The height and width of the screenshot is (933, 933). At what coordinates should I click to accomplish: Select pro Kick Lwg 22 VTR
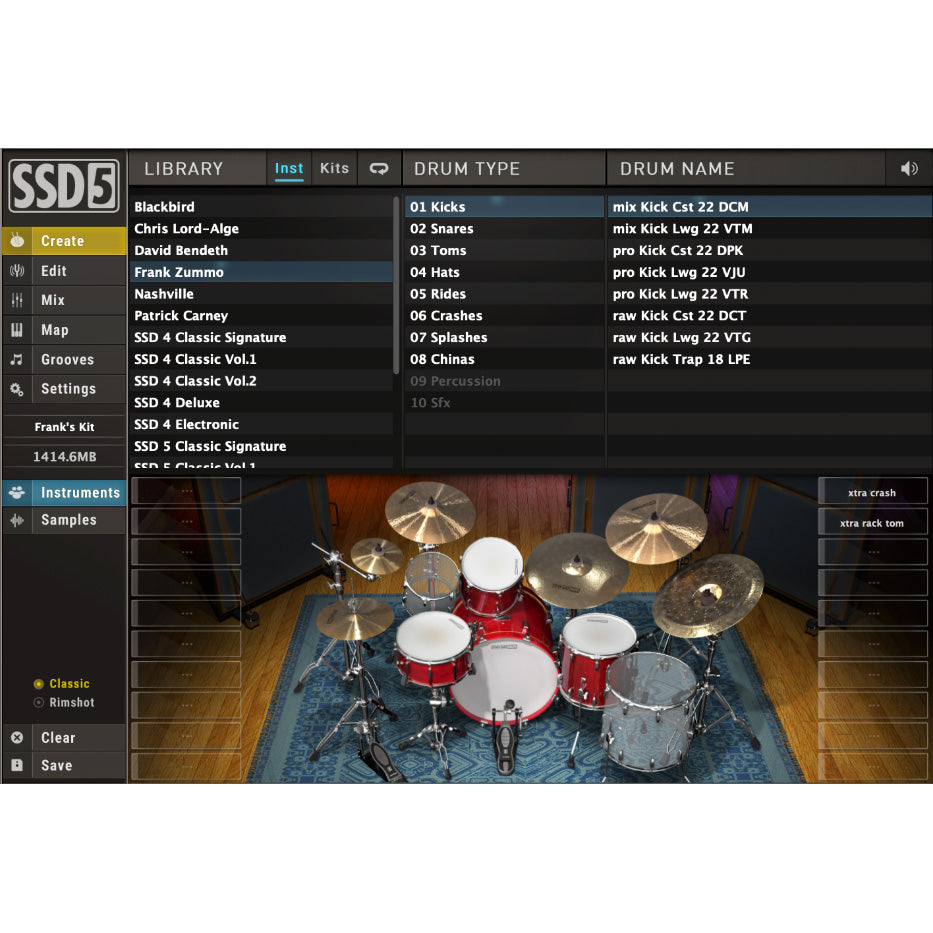coord(769,294)
